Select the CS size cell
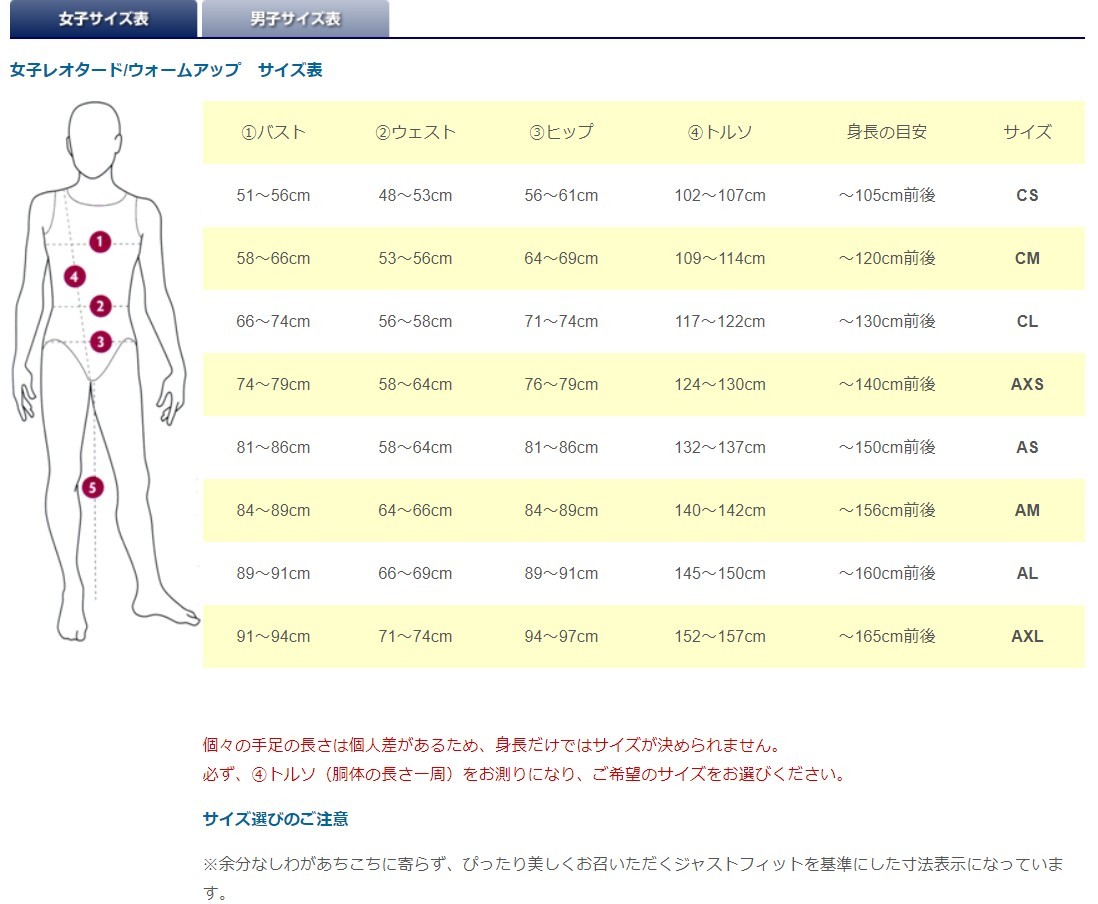 click(1027, 195)
